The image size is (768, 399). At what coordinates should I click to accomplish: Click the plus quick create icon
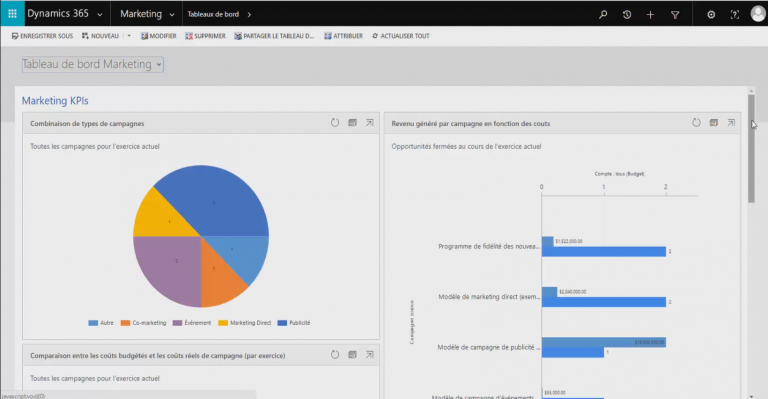tap(650, 15)
